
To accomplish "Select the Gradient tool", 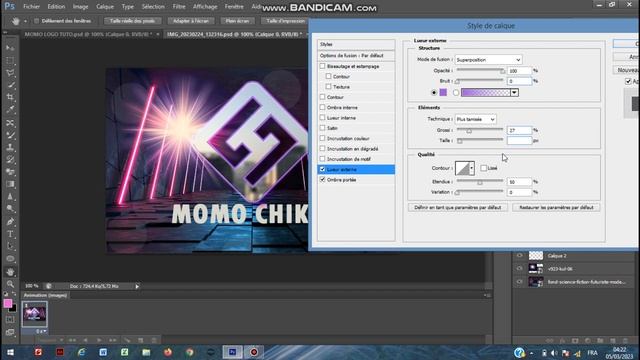I will click(x=10, y=184).
